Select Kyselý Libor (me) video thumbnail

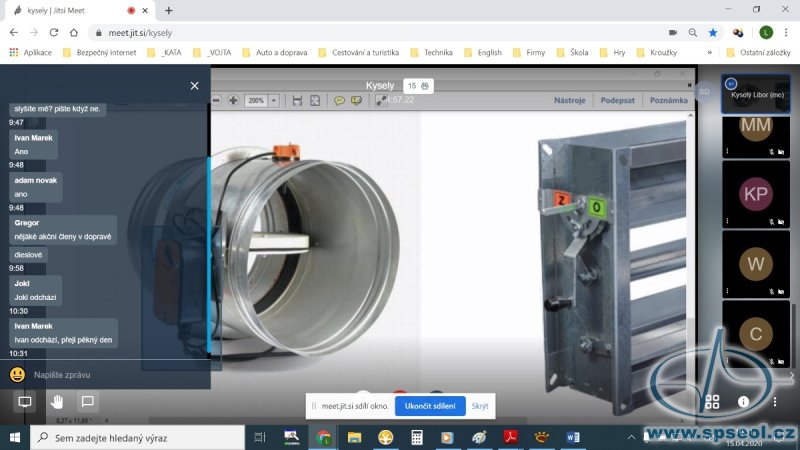pyautogui.click(x=756, y=94)
